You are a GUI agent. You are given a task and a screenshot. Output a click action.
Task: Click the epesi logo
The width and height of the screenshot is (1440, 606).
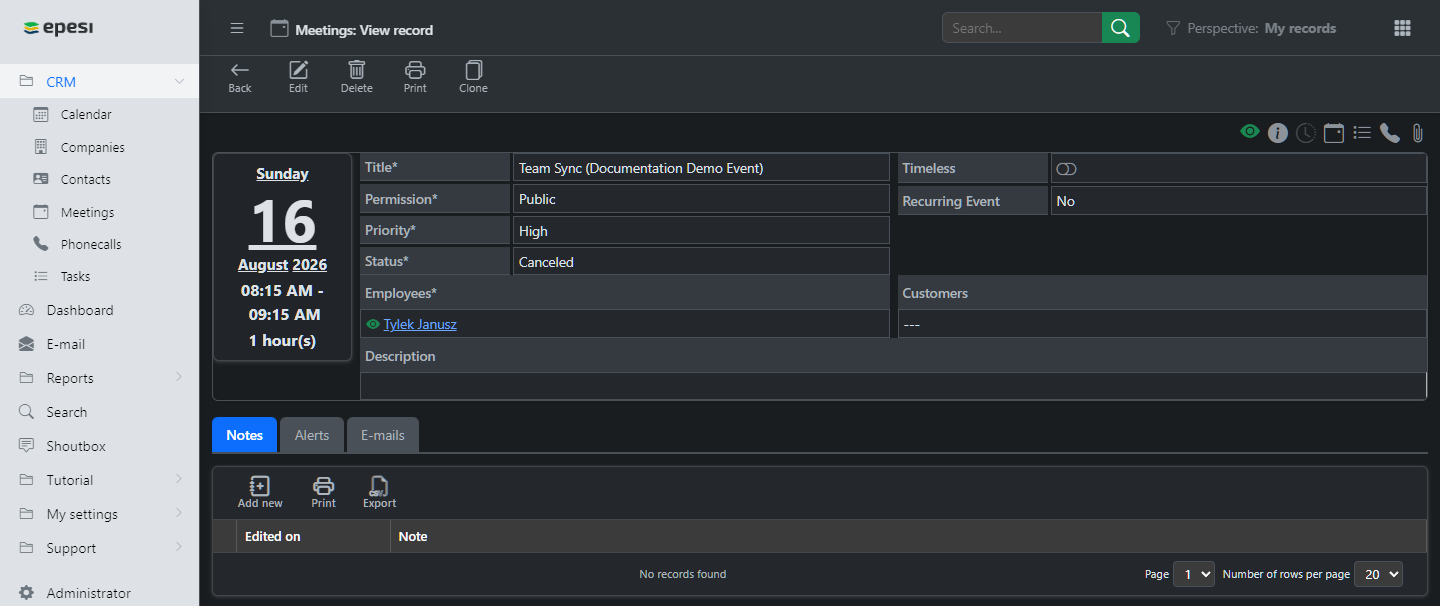tap(58, 27)
